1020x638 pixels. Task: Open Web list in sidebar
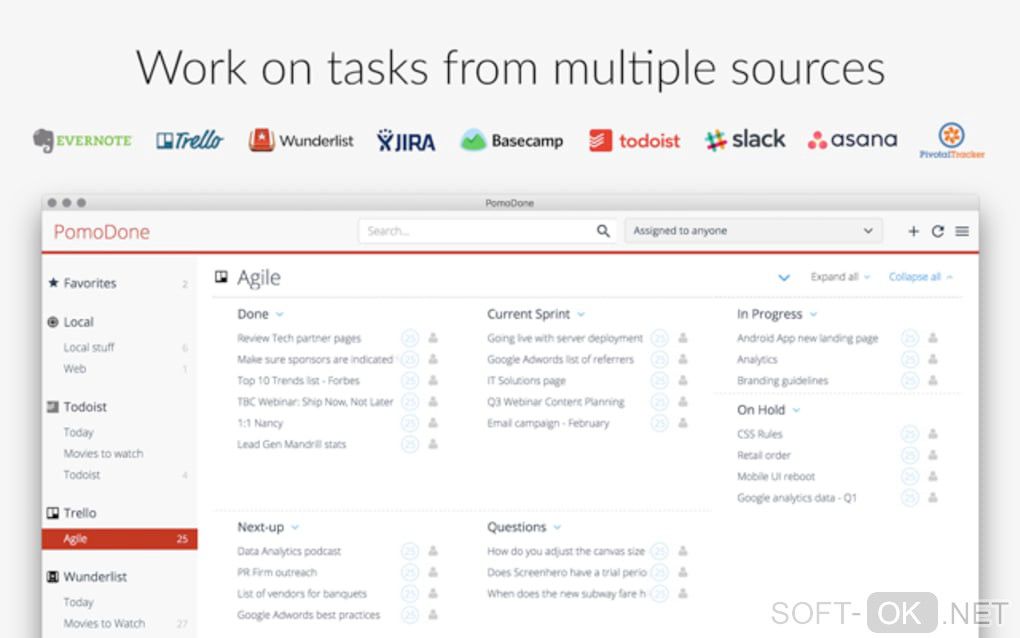click(x=74, y=369)
